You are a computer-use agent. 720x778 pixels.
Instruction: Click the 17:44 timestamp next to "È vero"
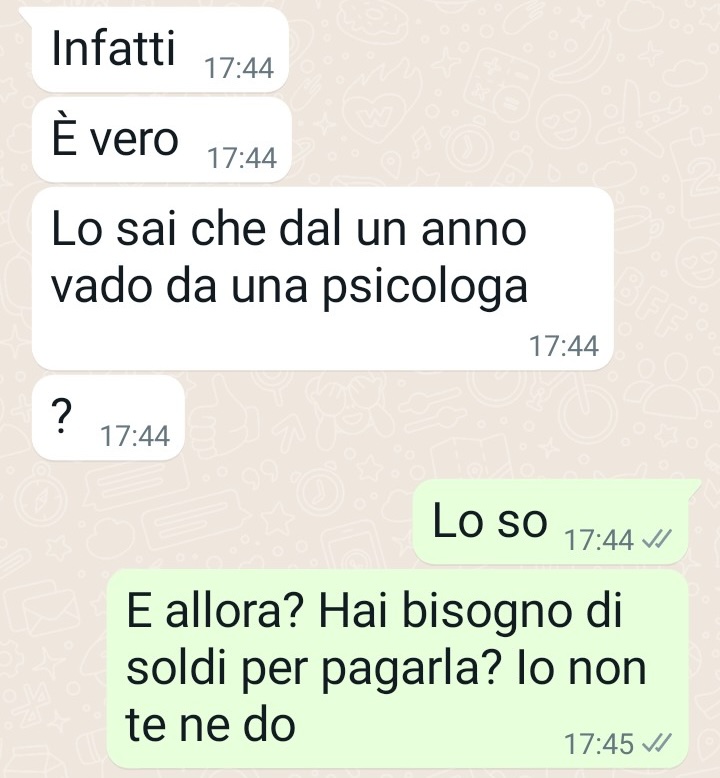pyautogui.click(x=242, y=158)
